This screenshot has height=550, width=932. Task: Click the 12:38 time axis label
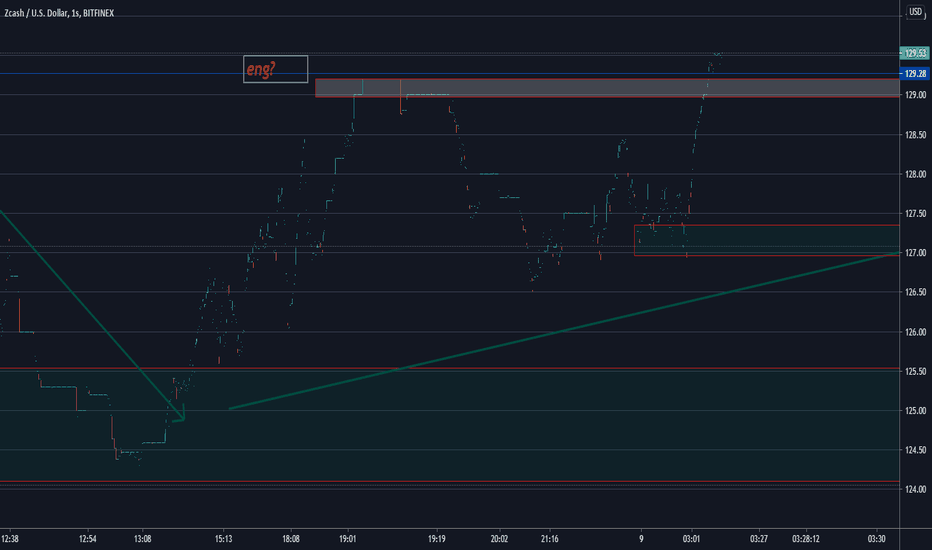pyautogui.click(x=10, y=539)
